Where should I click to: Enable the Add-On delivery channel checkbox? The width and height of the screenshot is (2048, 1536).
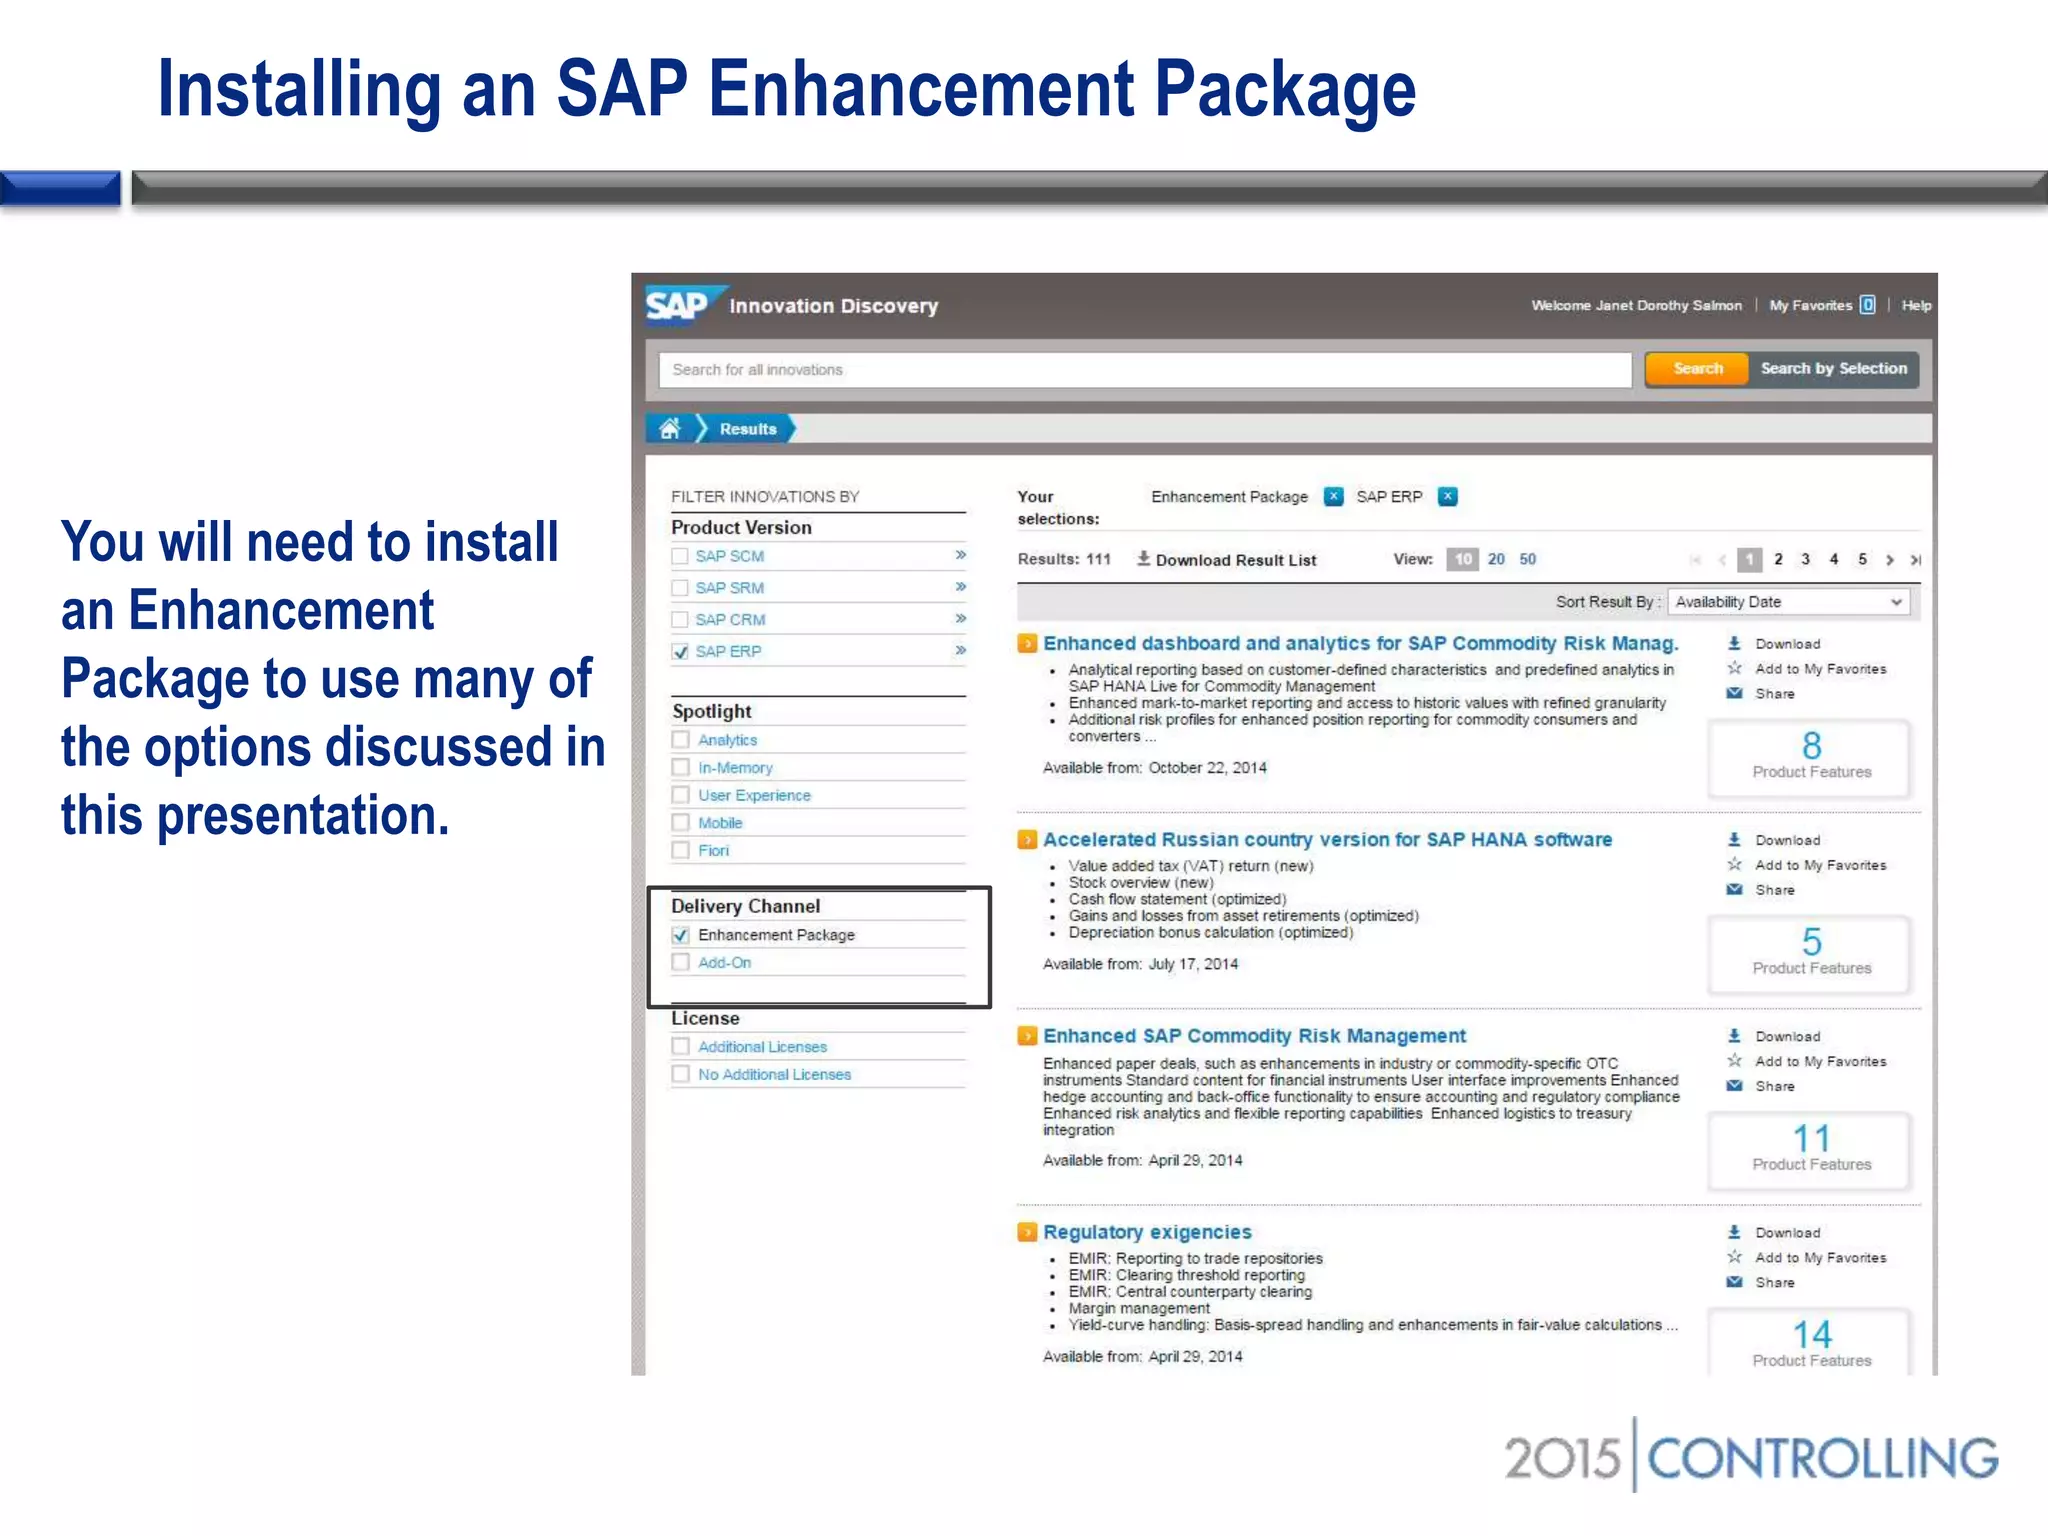681,962
